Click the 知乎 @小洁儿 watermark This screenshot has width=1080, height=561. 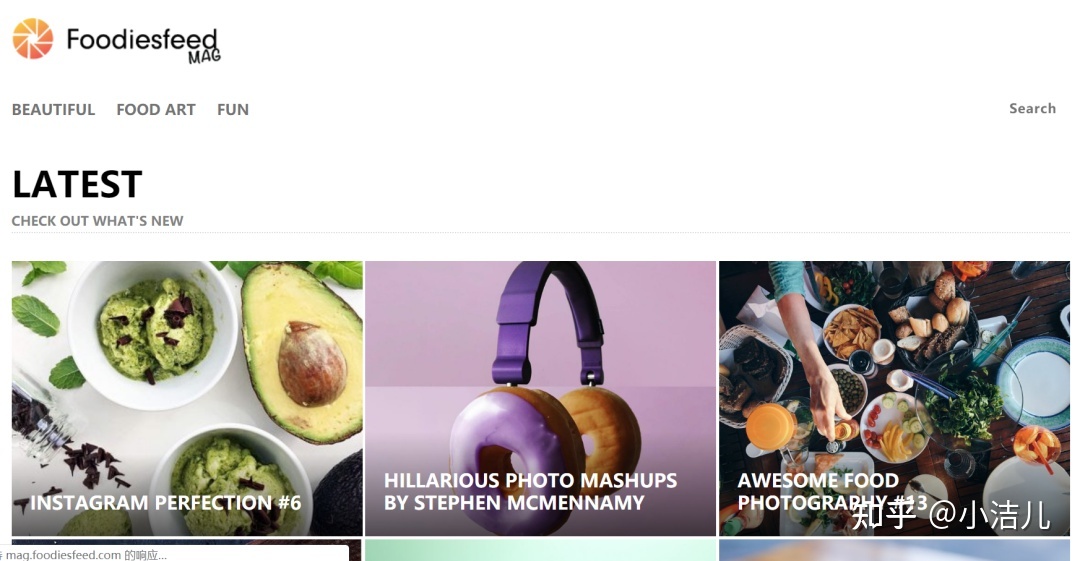point(951,515)
